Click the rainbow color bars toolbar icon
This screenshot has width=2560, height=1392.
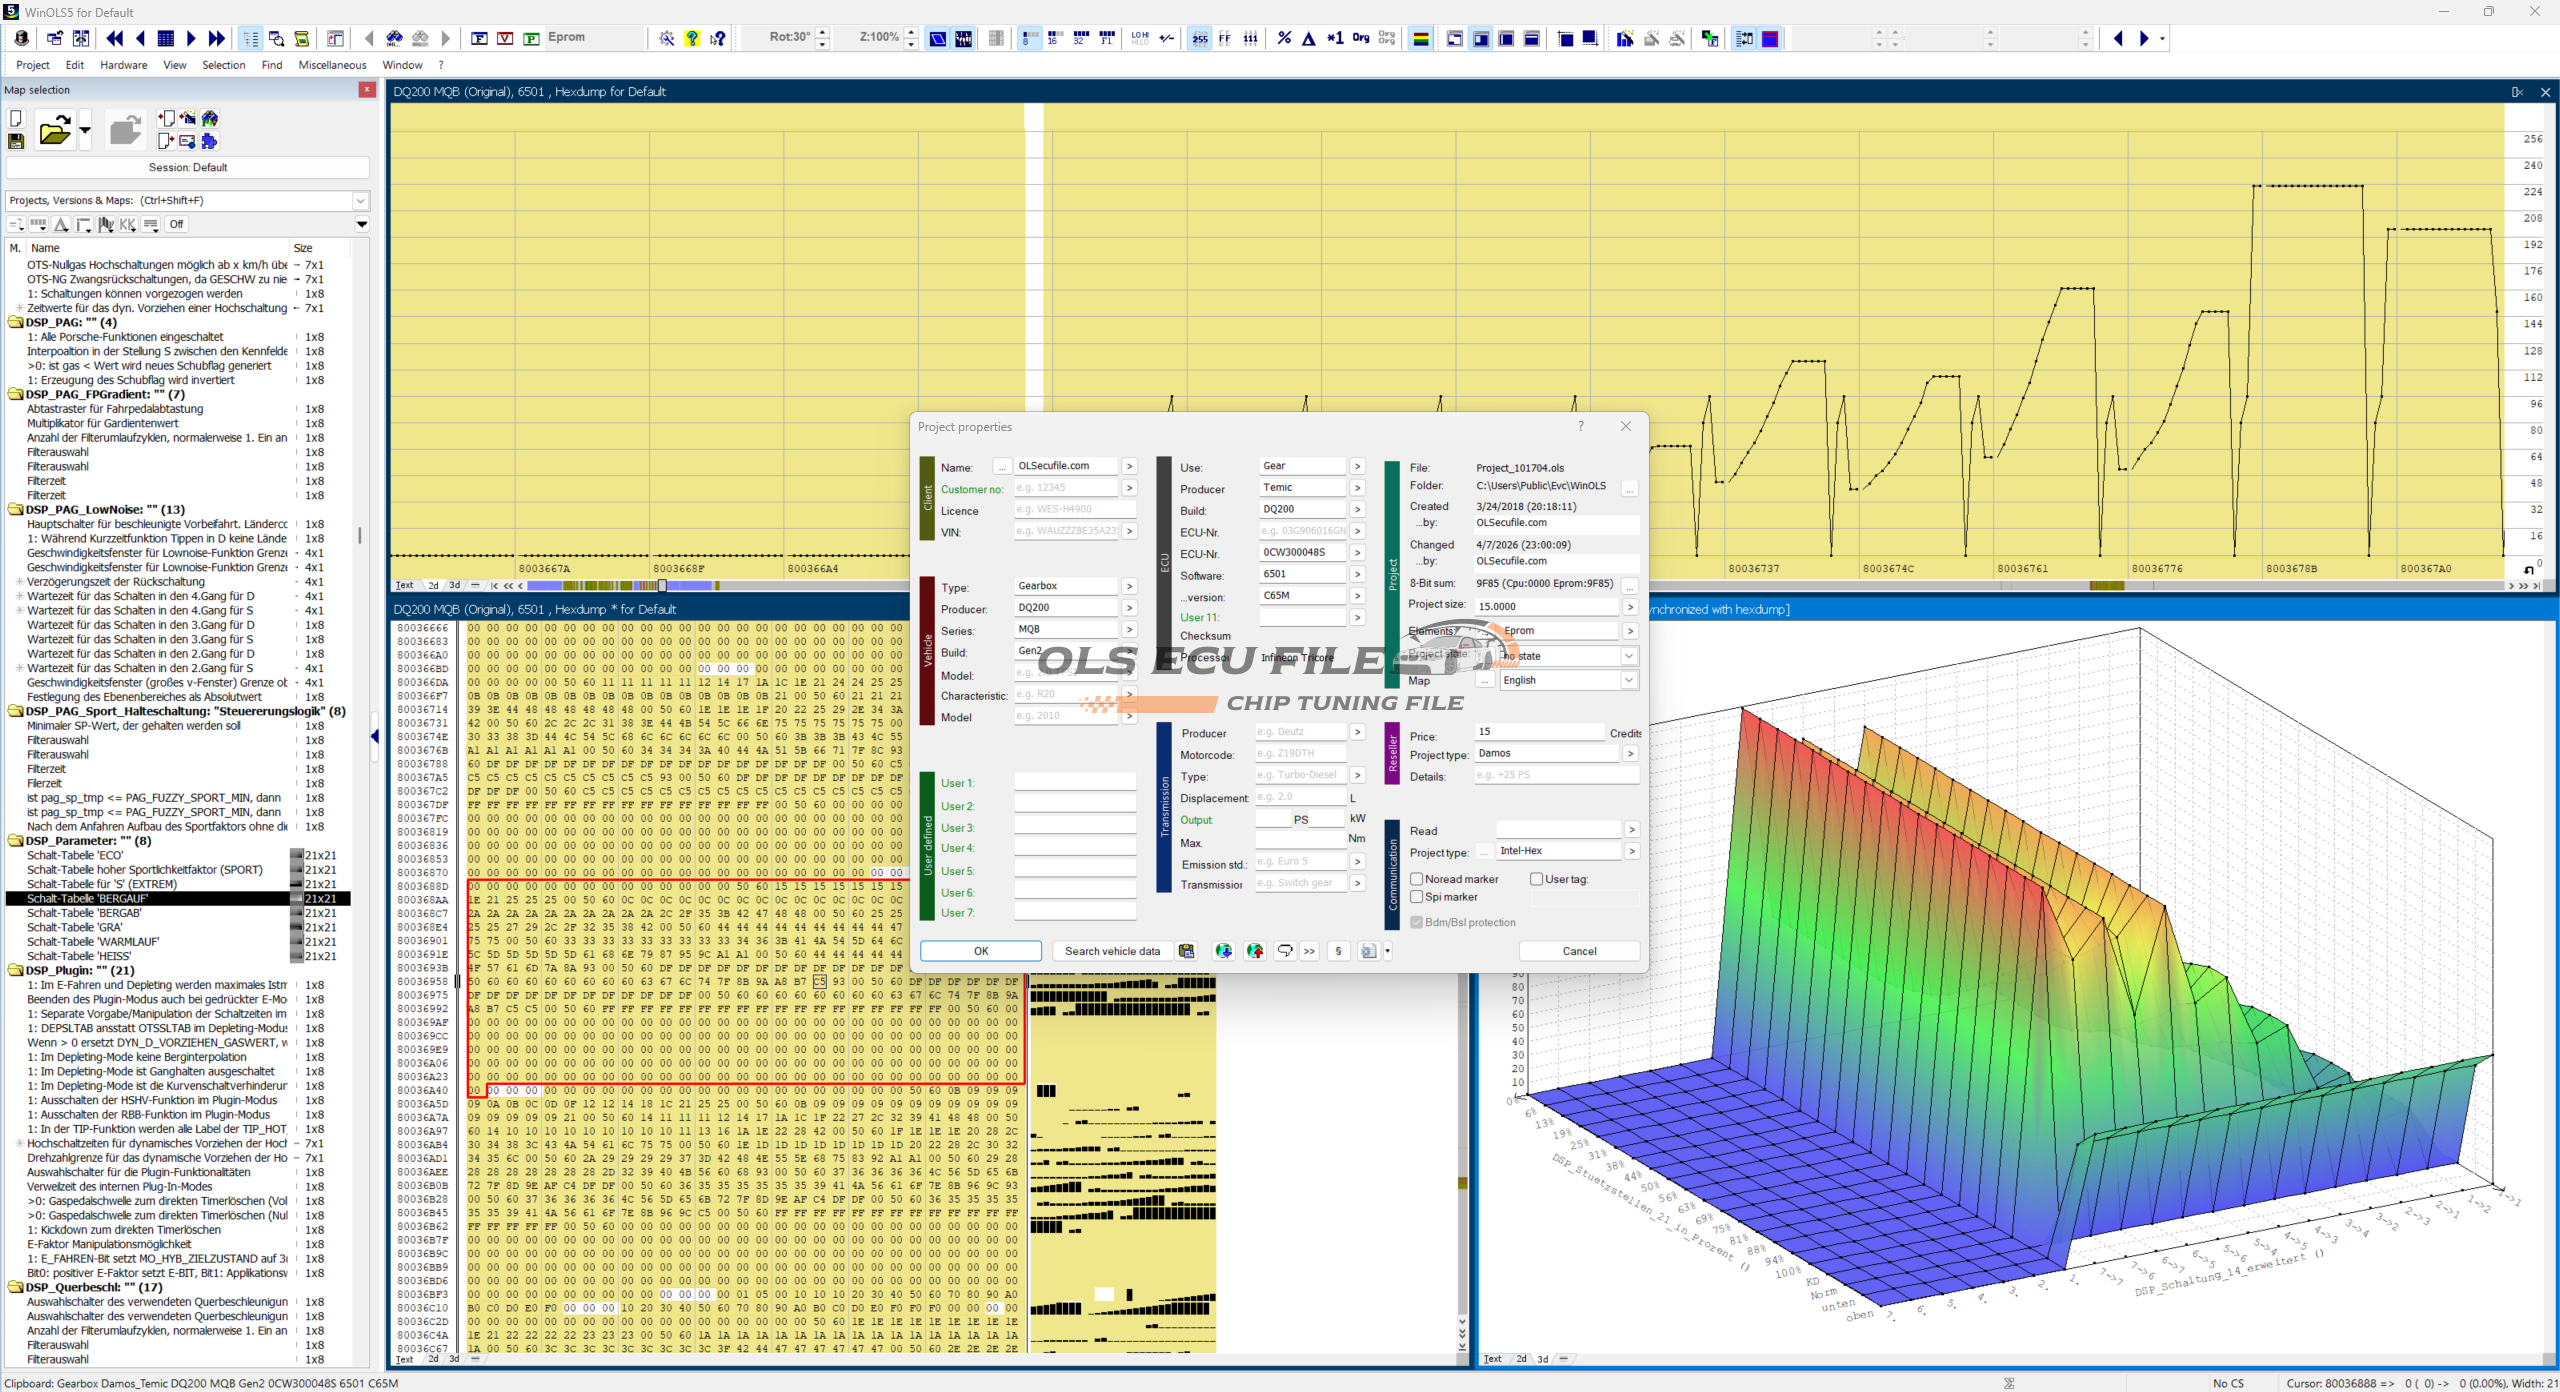point(1420,38)
